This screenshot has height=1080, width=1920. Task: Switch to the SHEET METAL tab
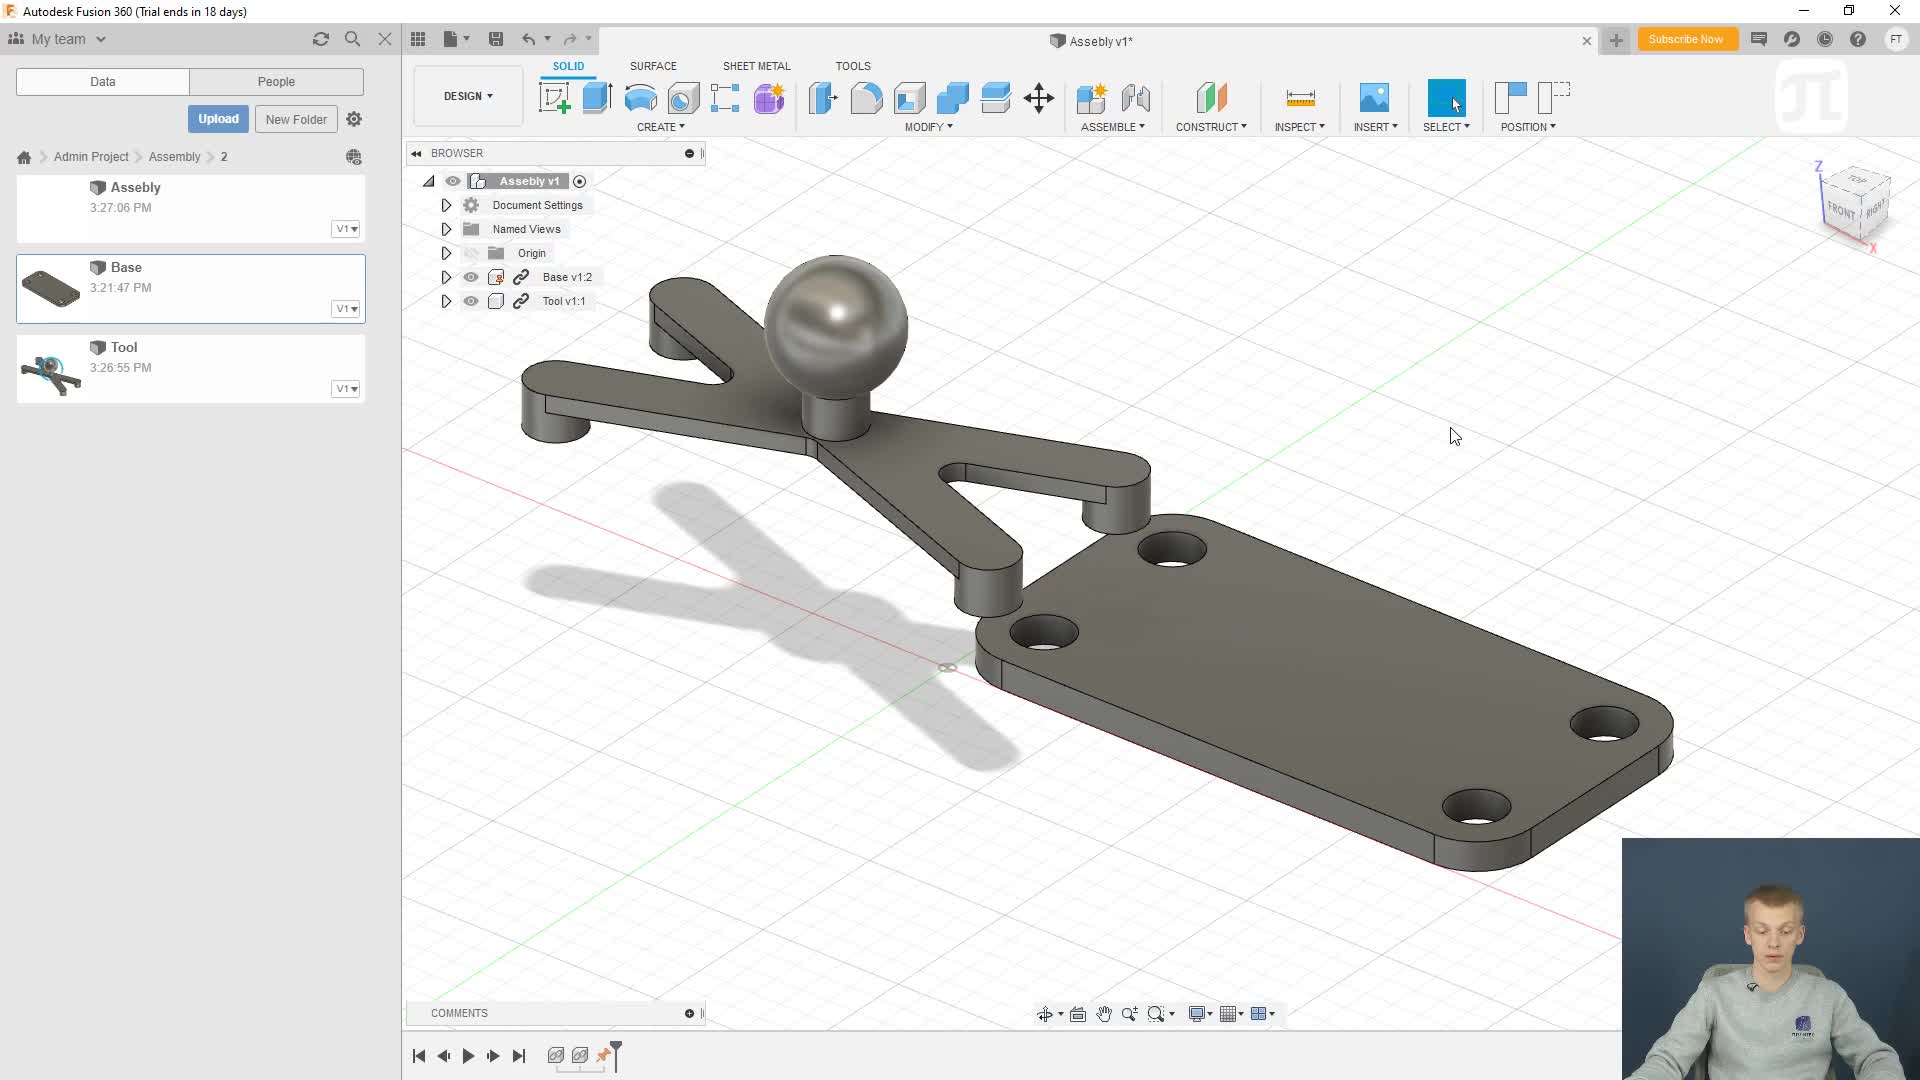pos(756,66)
